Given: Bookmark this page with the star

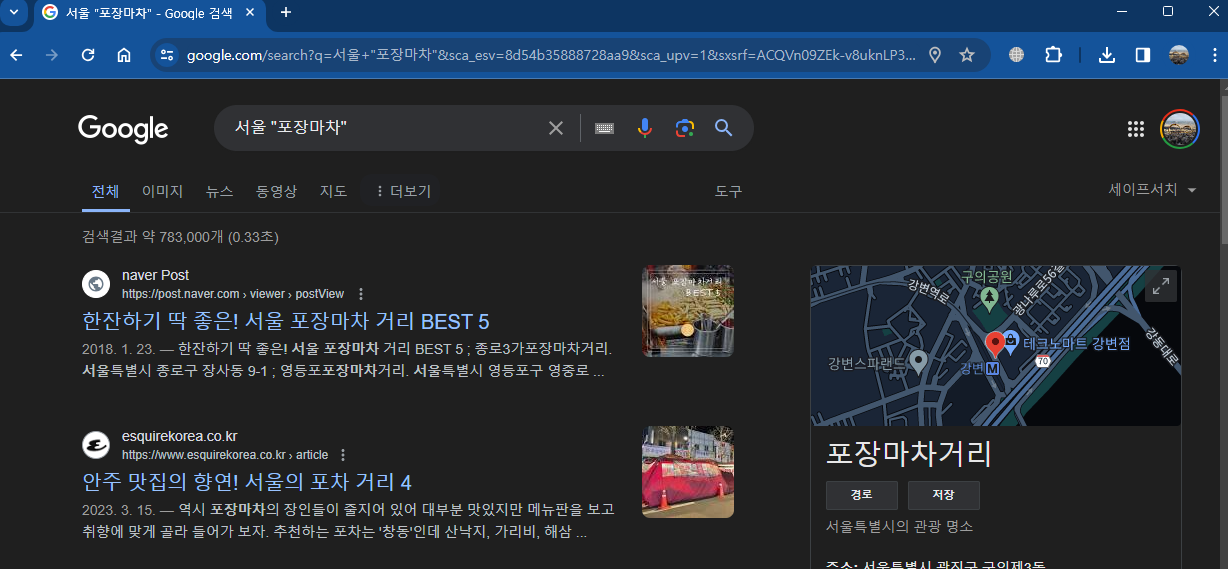Looking at the screenshot, I should (967, 55).
